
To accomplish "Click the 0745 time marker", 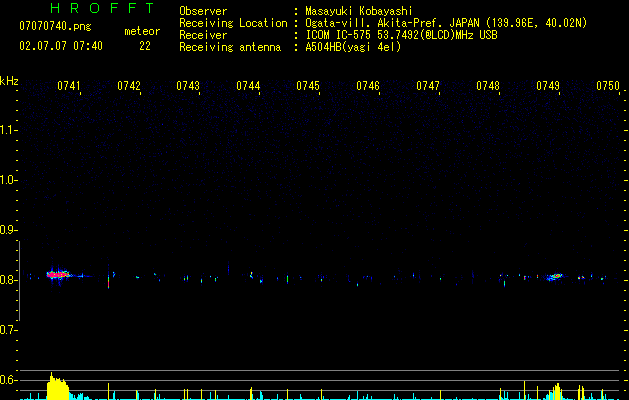I will [x=308, y=86].
